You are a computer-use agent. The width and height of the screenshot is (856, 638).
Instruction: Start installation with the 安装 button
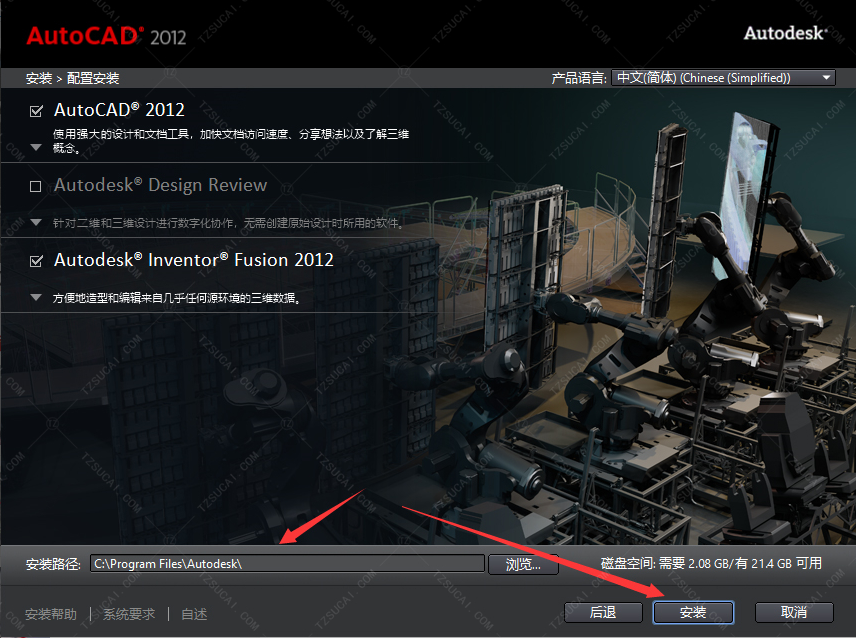[x=693, y=612]
